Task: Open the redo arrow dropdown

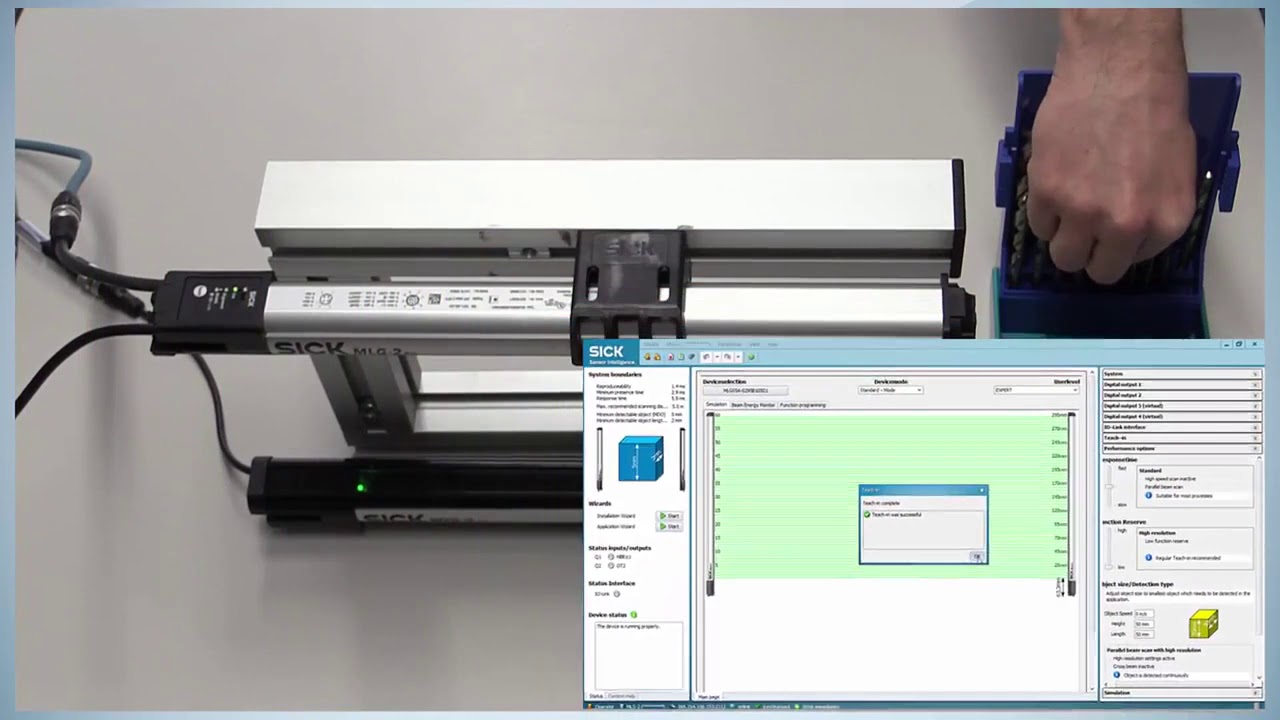Action: [x=737, y=357]
